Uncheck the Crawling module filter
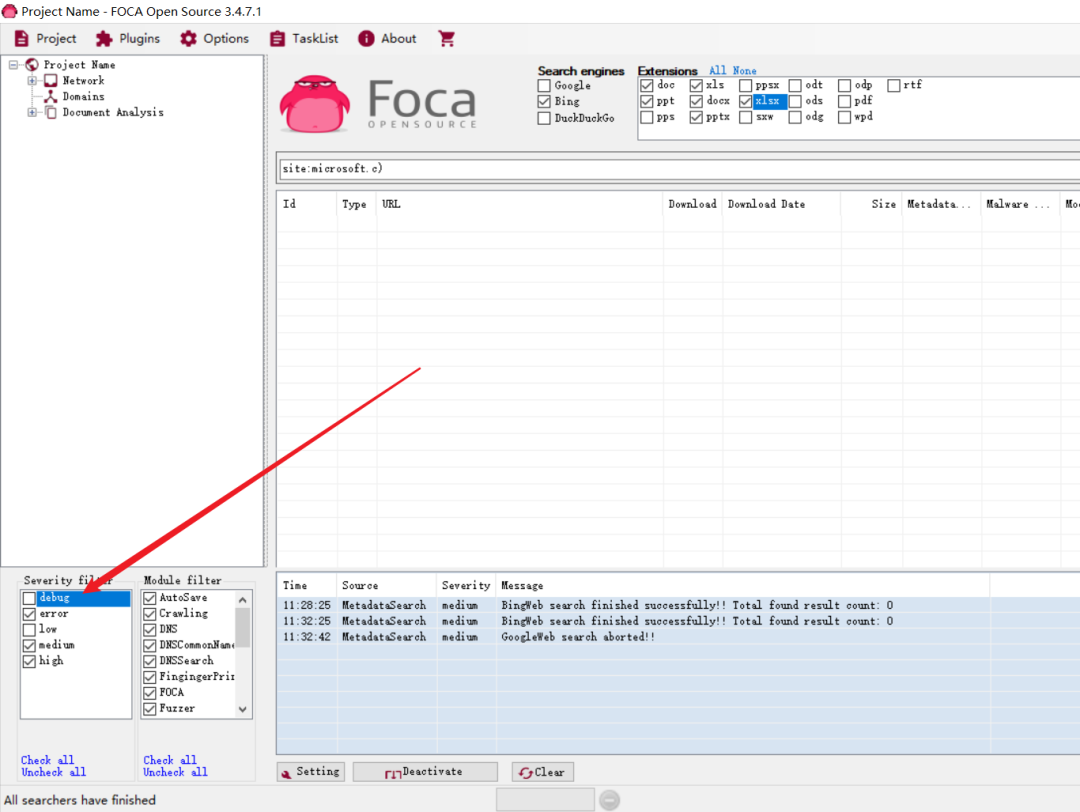1080x812 pixels. click(149, 614)
